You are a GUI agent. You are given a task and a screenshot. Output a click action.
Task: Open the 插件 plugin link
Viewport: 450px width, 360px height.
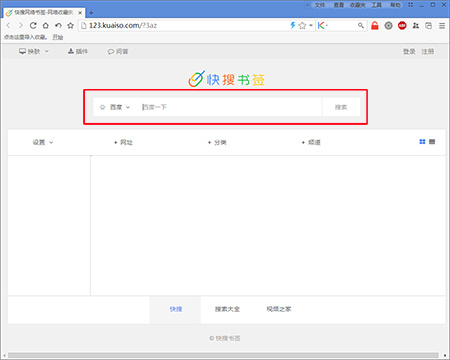click(78, 51)
